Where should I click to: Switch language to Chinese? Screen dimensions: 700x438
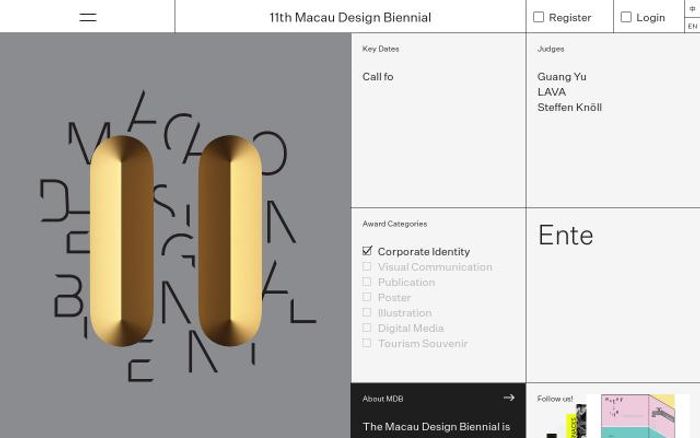(692, 8)
